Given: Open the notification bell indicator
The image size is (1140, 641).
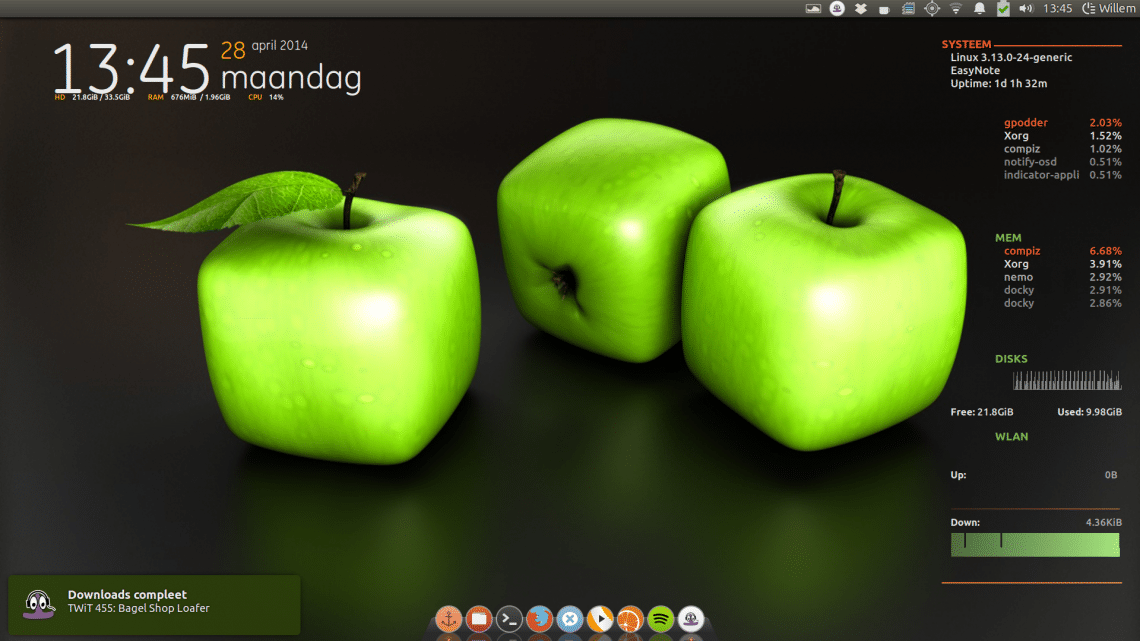Looking at the screenshot, I should (x=979, y=9).
